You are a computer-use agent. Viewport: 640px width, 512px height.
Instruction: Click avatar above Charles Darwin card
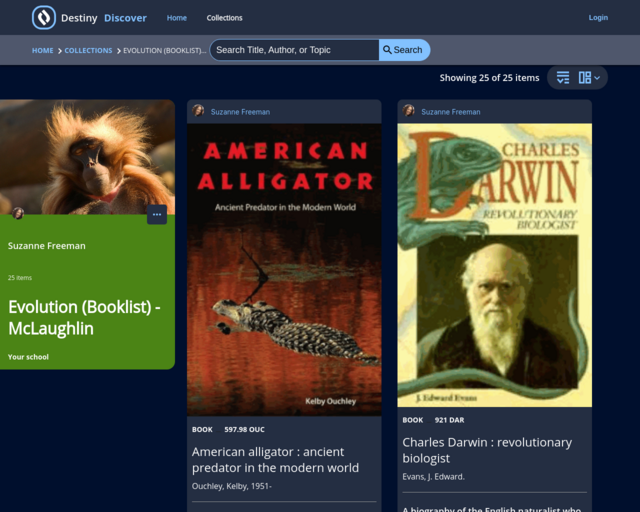click(x=409, y=110)
